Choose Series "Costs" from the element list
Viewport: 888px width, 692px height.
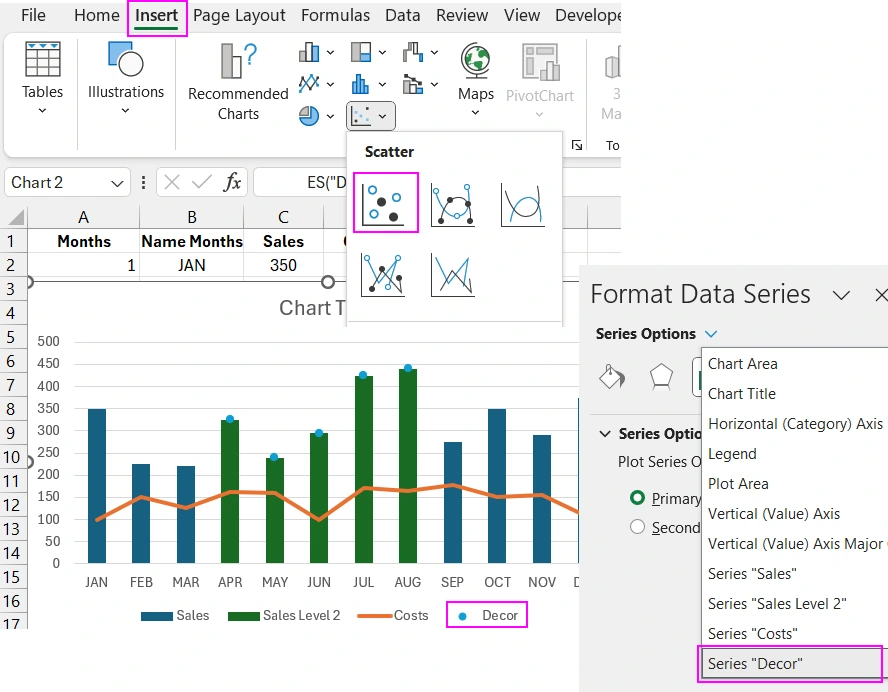(752, 633)
